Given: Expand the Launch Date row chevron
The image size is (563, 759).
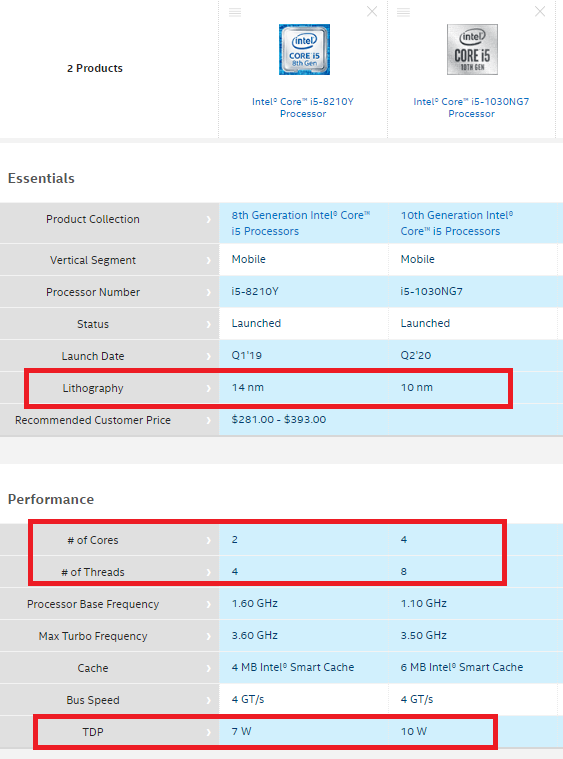Looking at the screenshot, I should pyautogui.click(x=209, y=356).
